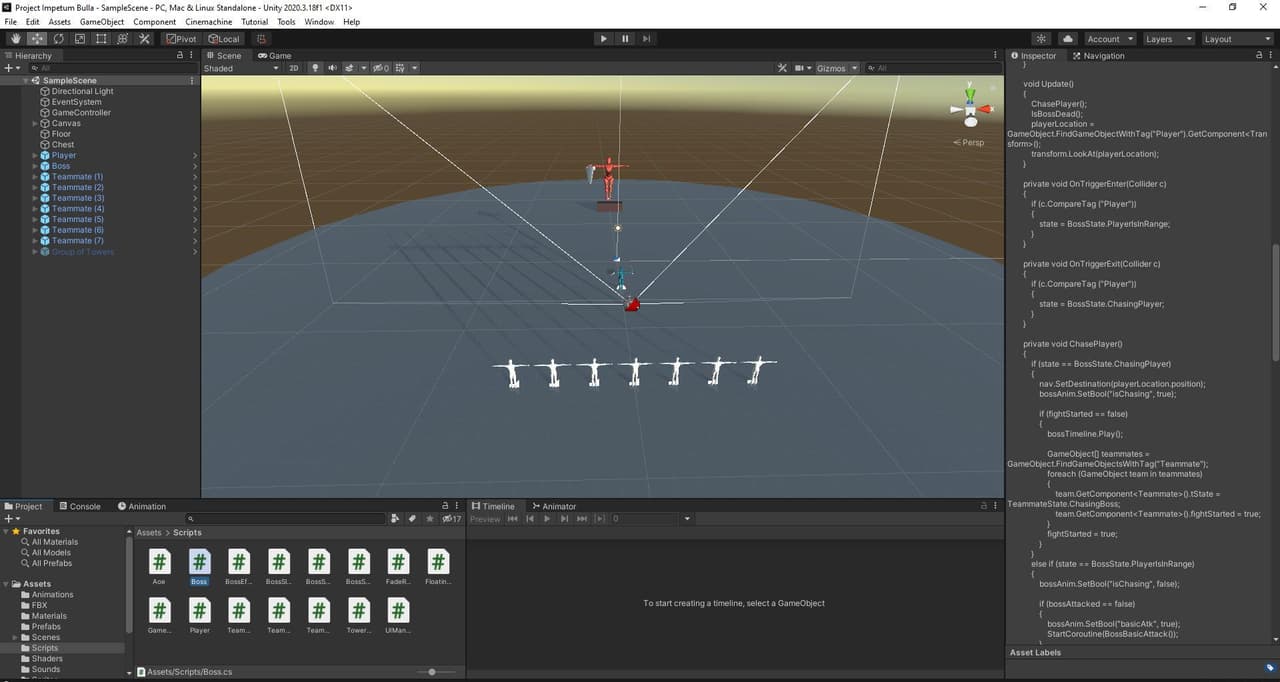The height and width of the screenshot is (682, 1280).
Task: Open the Layout dropdown
Action: [1237, 39]
